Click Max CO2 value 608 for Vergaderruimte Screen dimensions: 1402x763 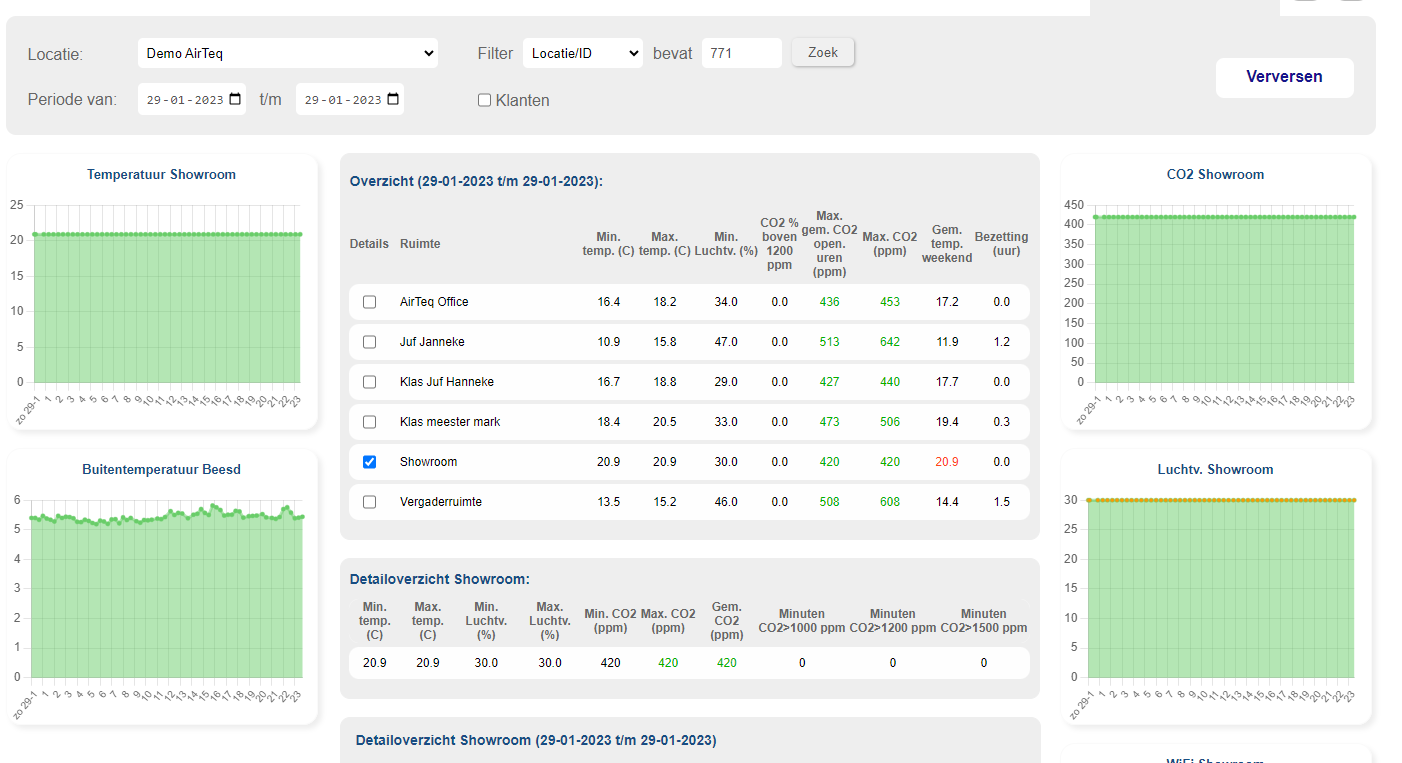[x=890, y=502]
